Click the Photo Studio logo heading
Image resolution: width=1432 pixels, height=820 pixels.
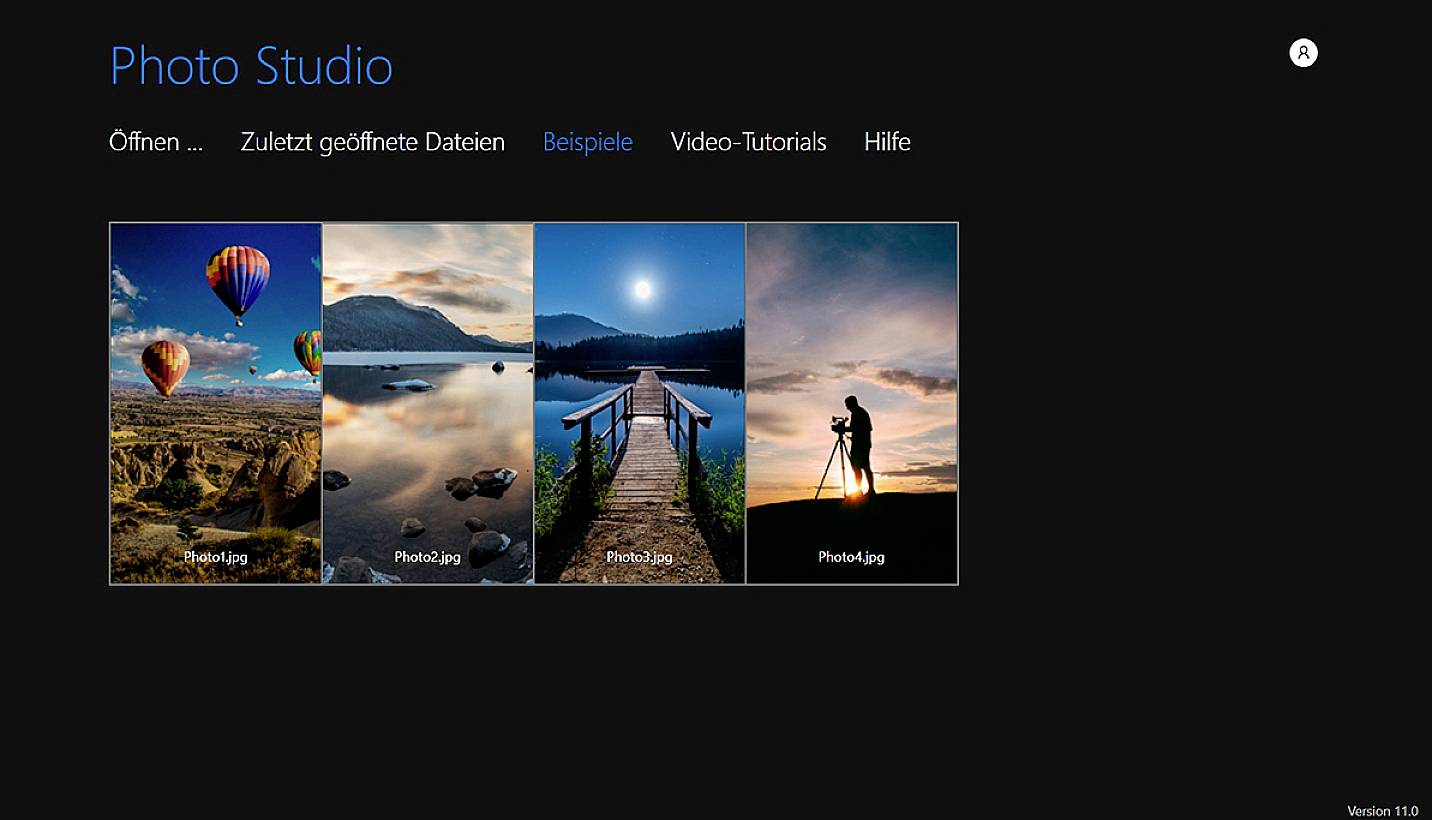pyautogui.click(x=250, y=66)
